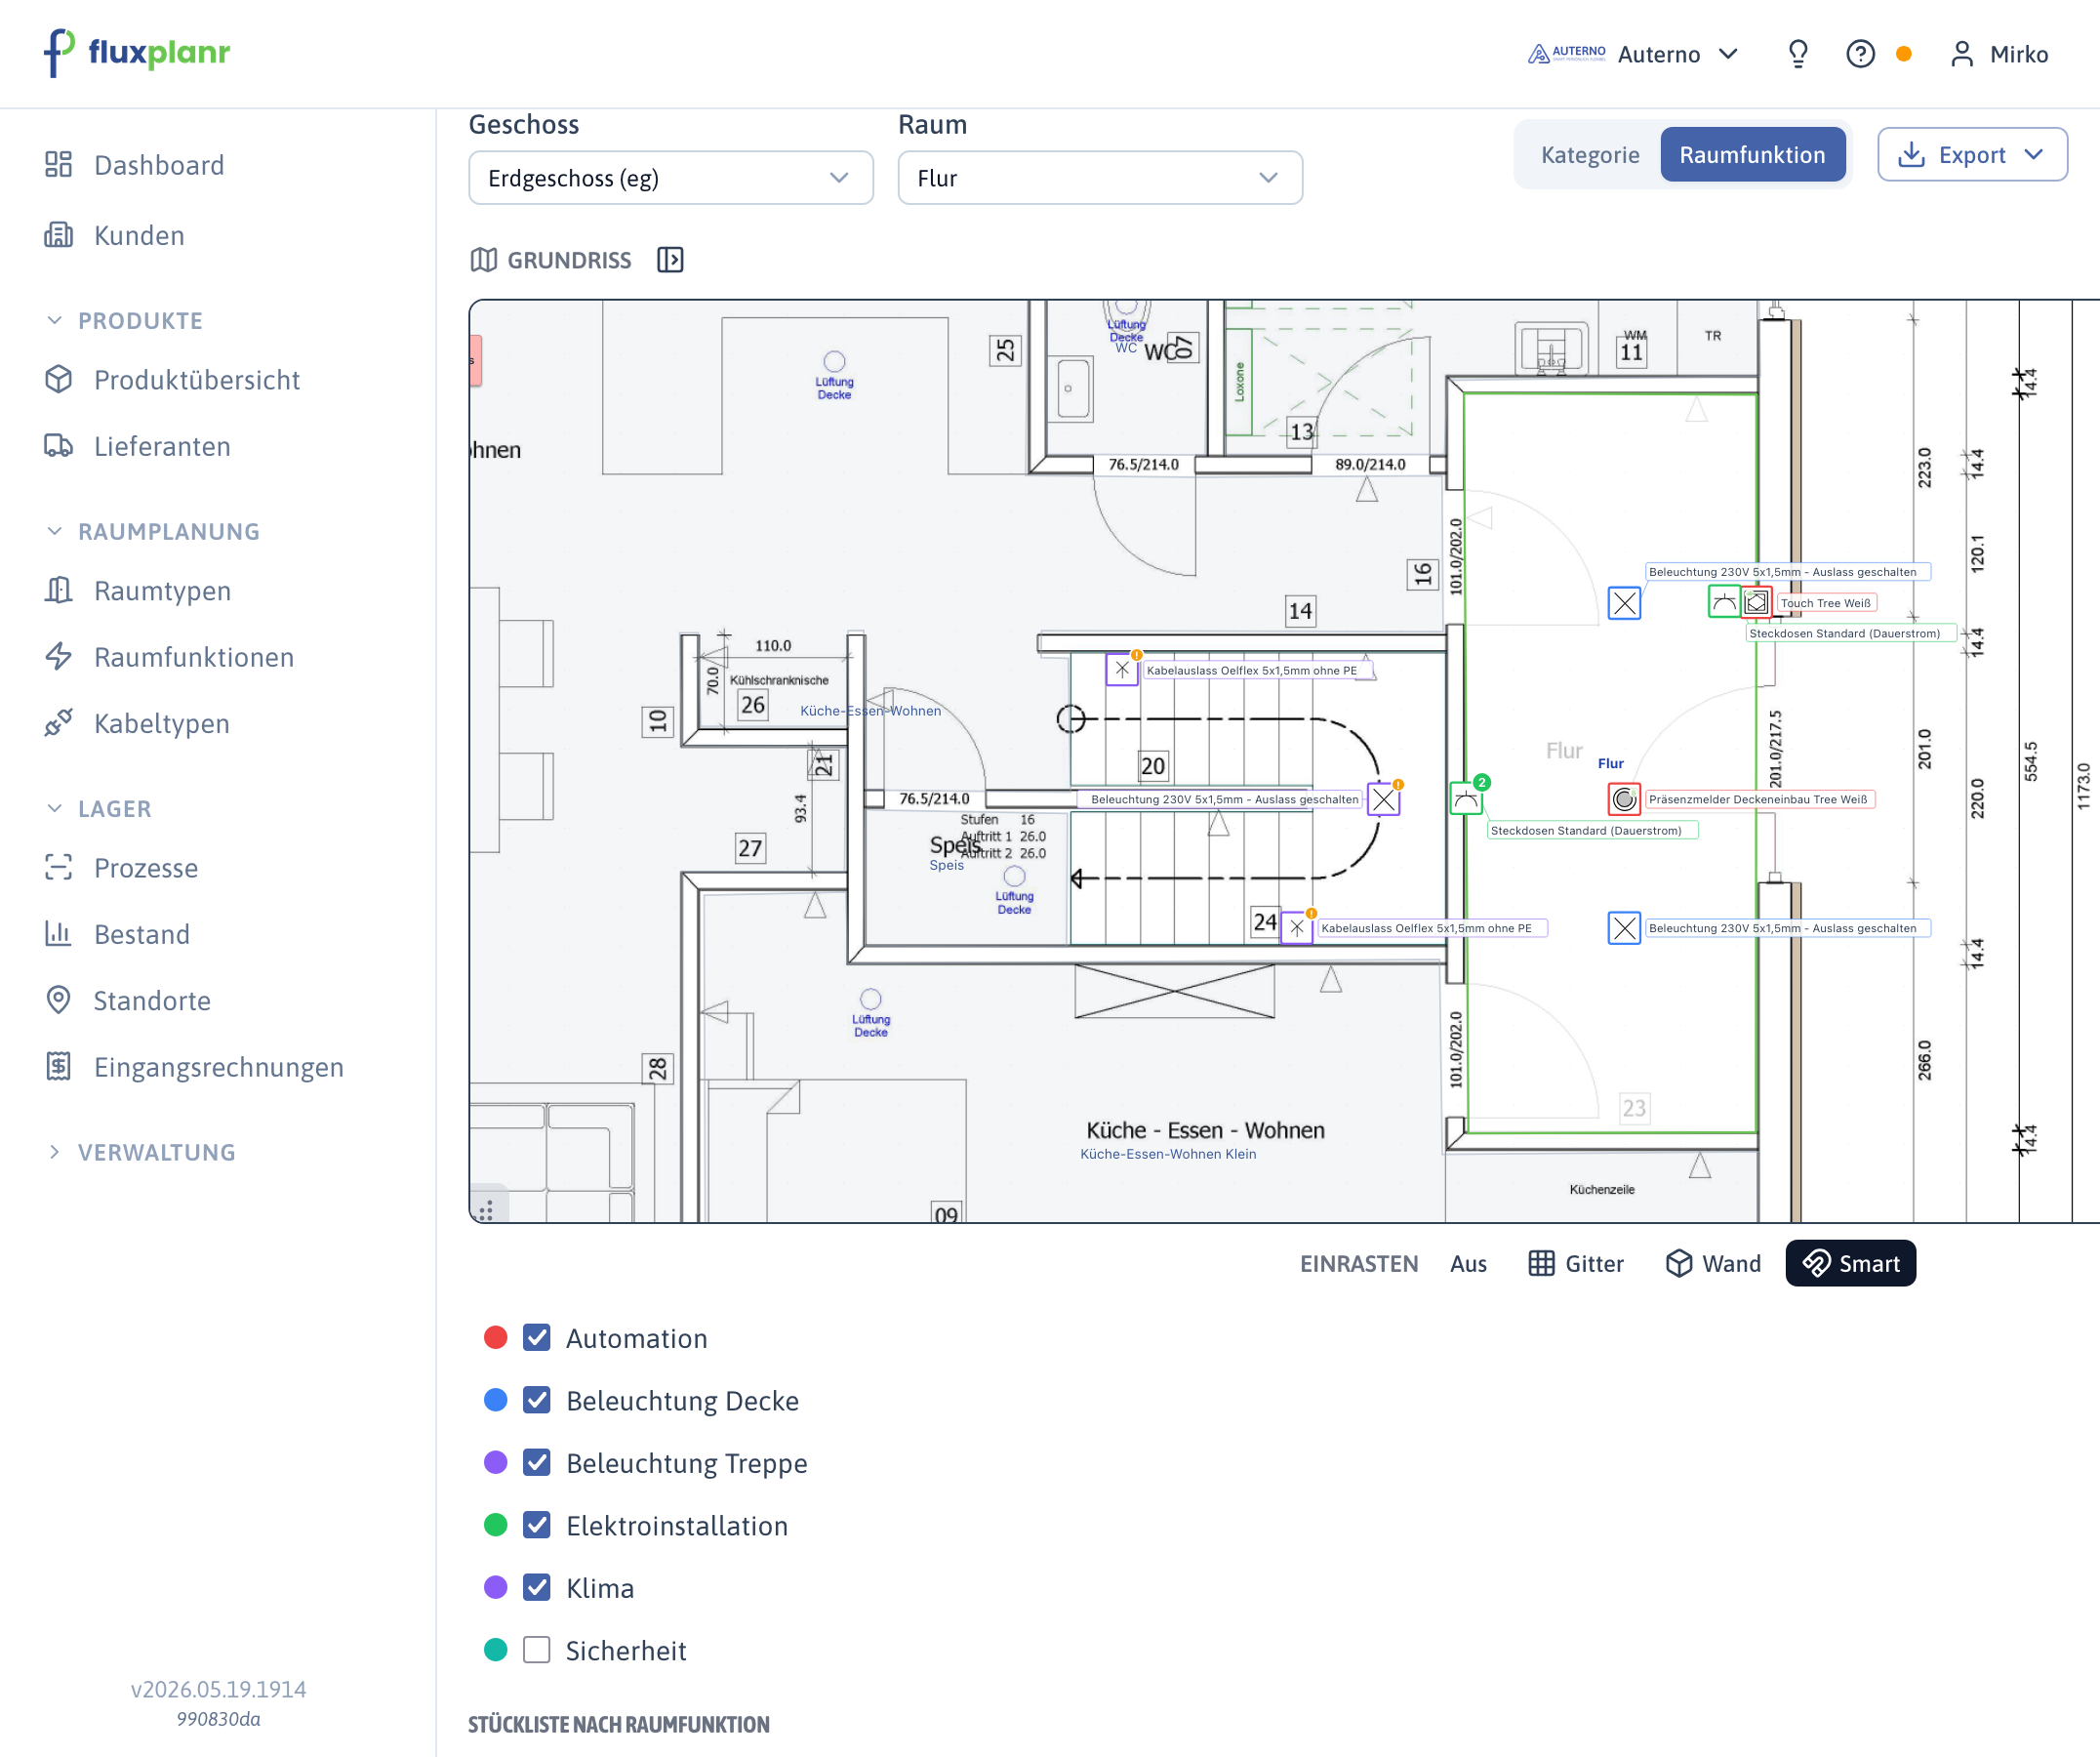Set snapping to Gitter
2100x1757 pixels.
tap(1576, 1263)
